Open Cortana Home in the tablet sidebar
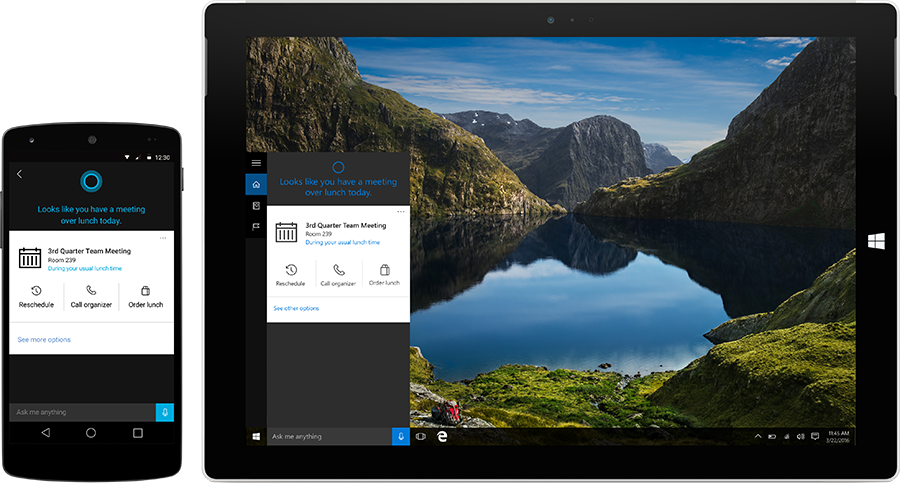The height and width of the screenshot is (483, 900). coord(256,184)
